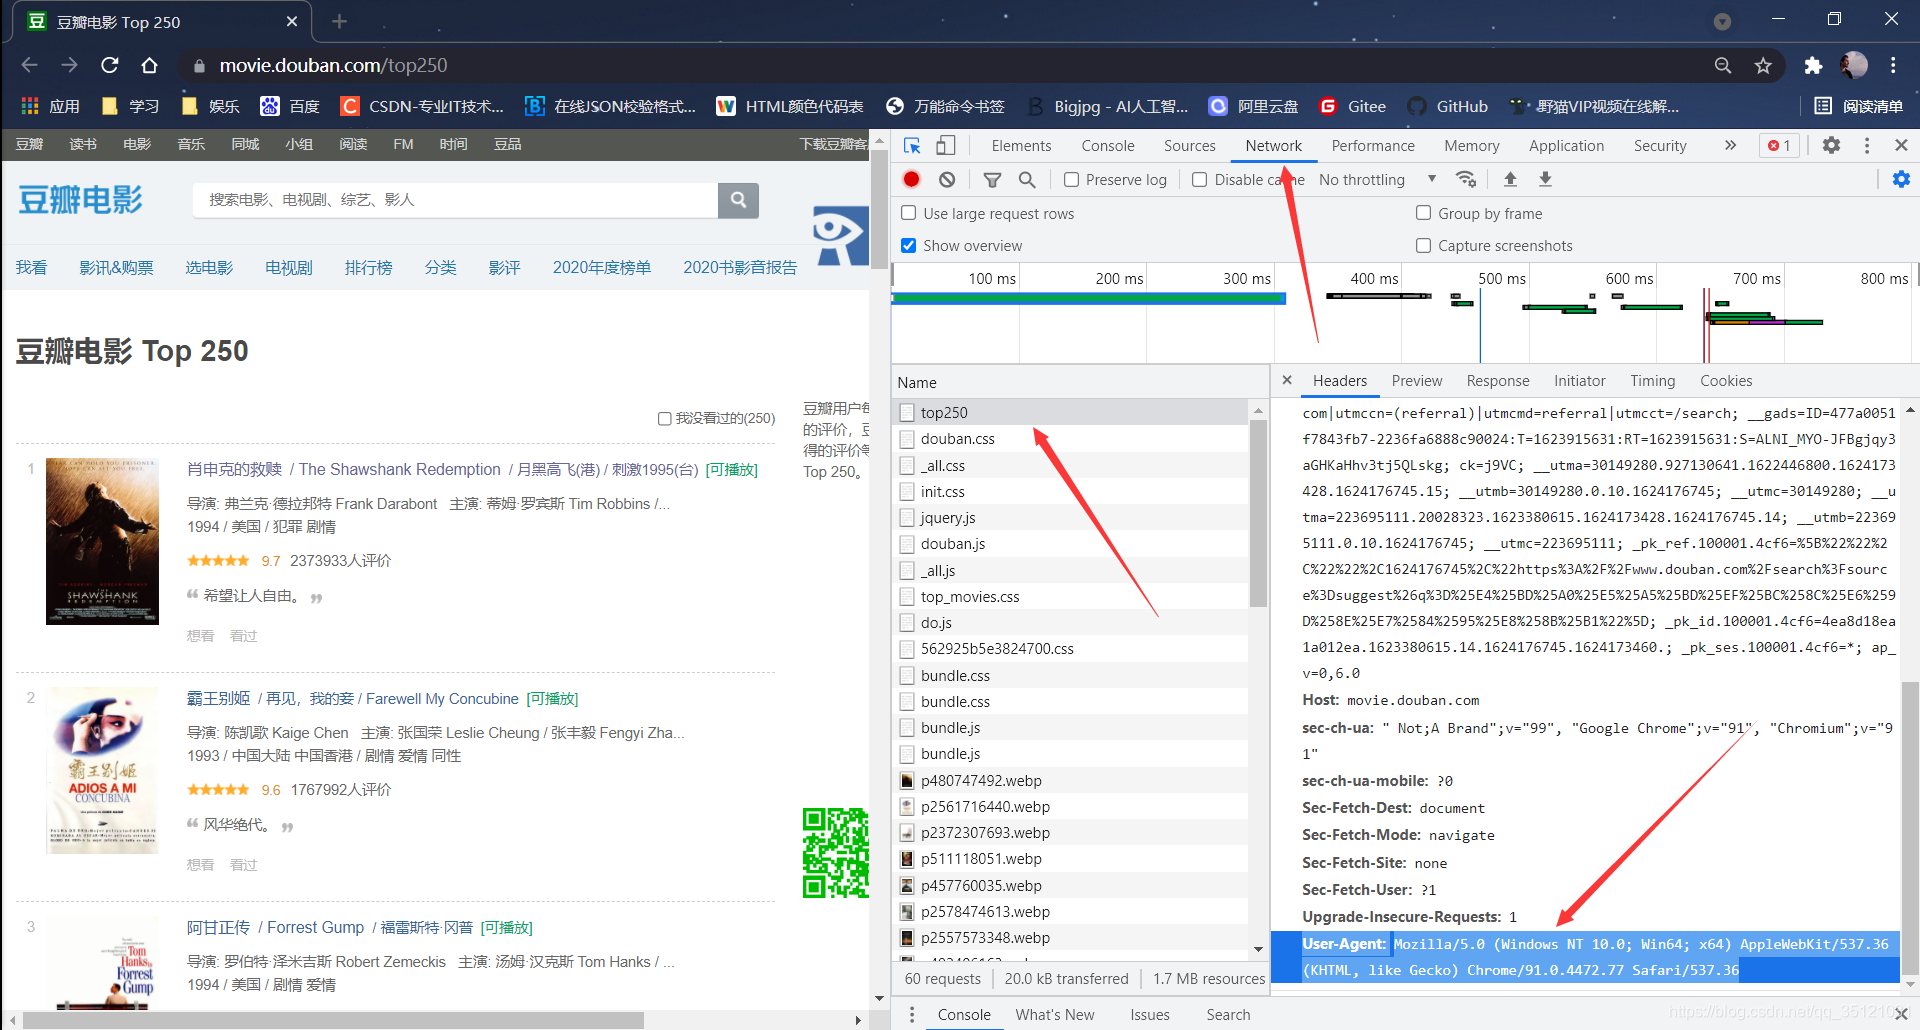The height and width of the screenshot is (1030, 1920).
Task: Select the DevTools element inspector icon
Action: tap(912, 145)
